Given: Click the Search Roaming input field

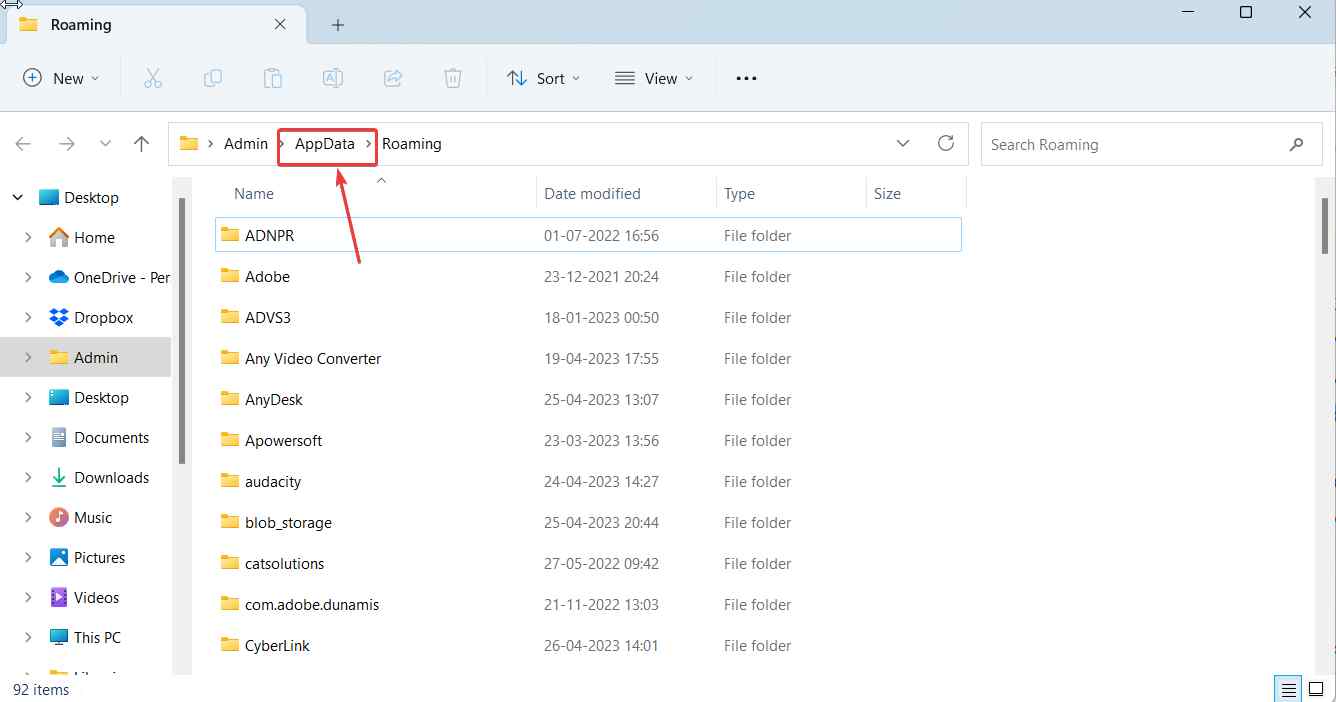Looking at the screenshot, I should (1135, 144).
